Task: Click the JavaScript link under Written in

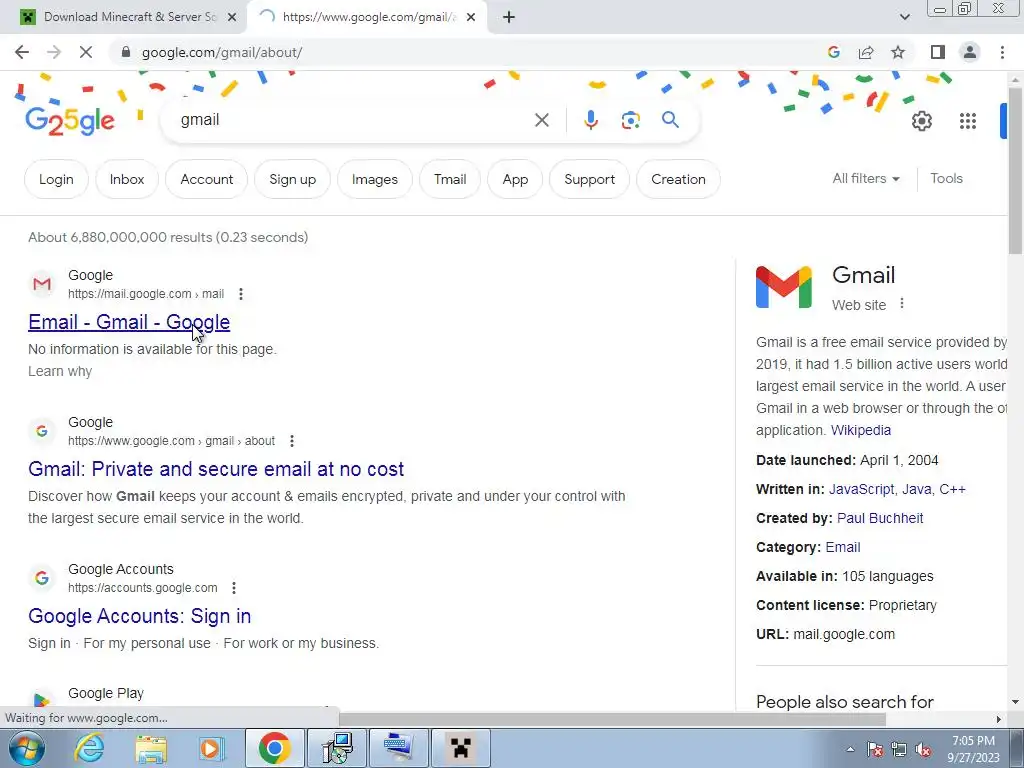Action: pyautogui.click(x=861, y=489)
